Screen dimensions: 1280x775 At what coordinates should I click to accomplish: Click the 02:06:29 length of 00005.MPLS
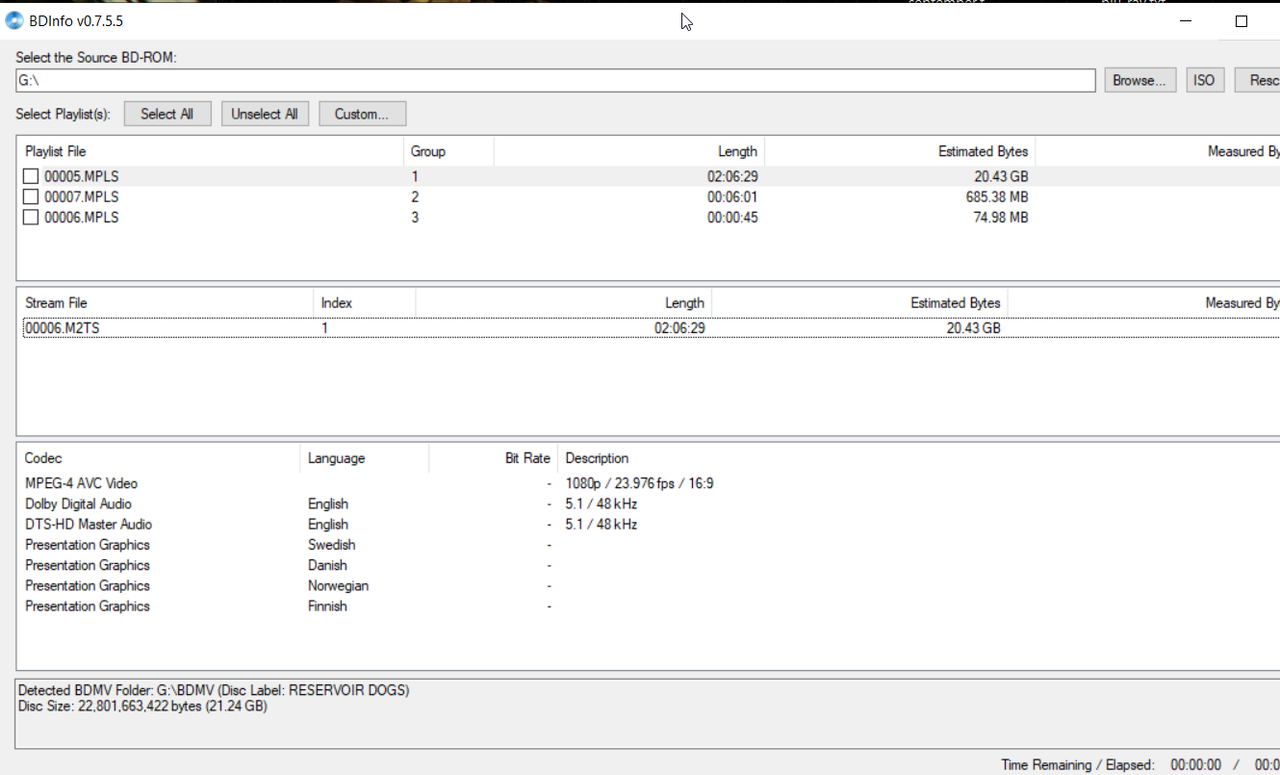732,177
